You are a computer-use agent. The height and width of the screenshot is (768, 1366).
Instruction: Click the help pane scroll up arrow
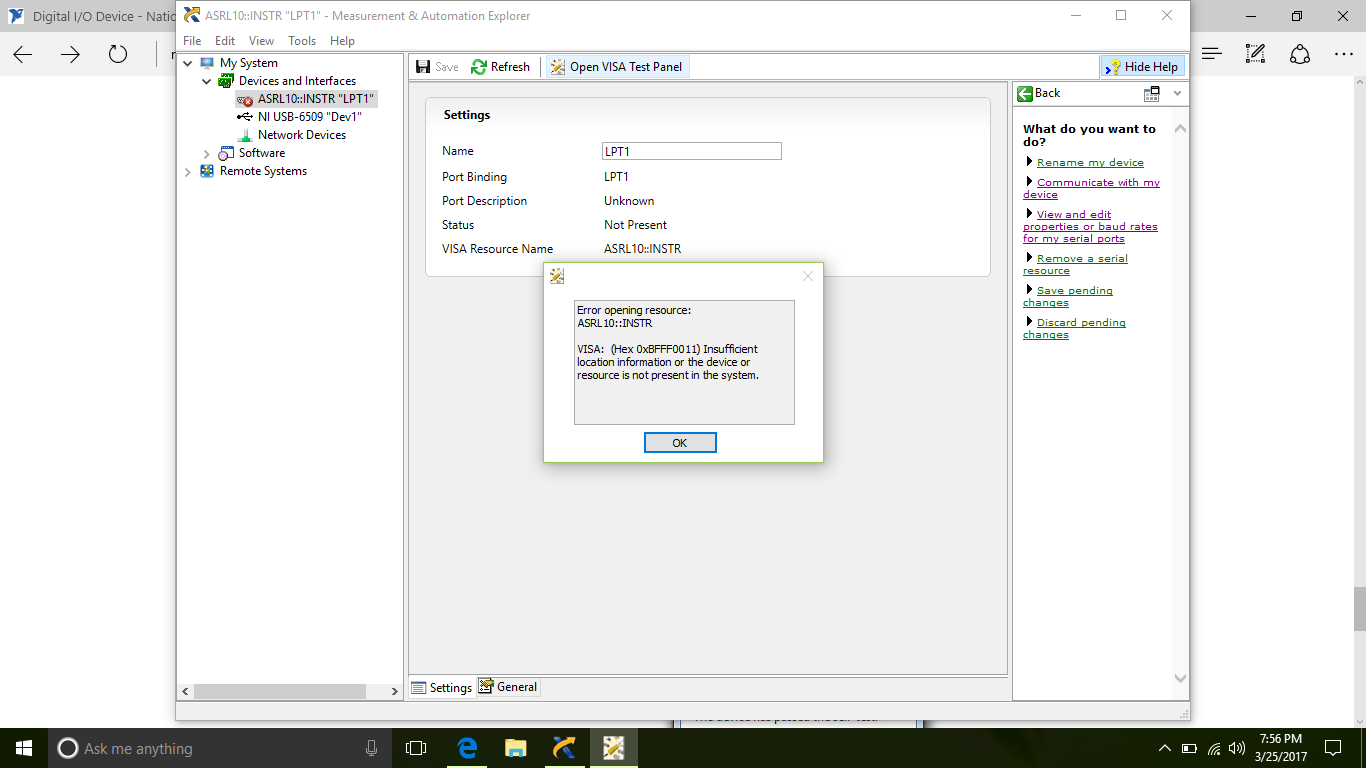click(x=1180, y=129)
